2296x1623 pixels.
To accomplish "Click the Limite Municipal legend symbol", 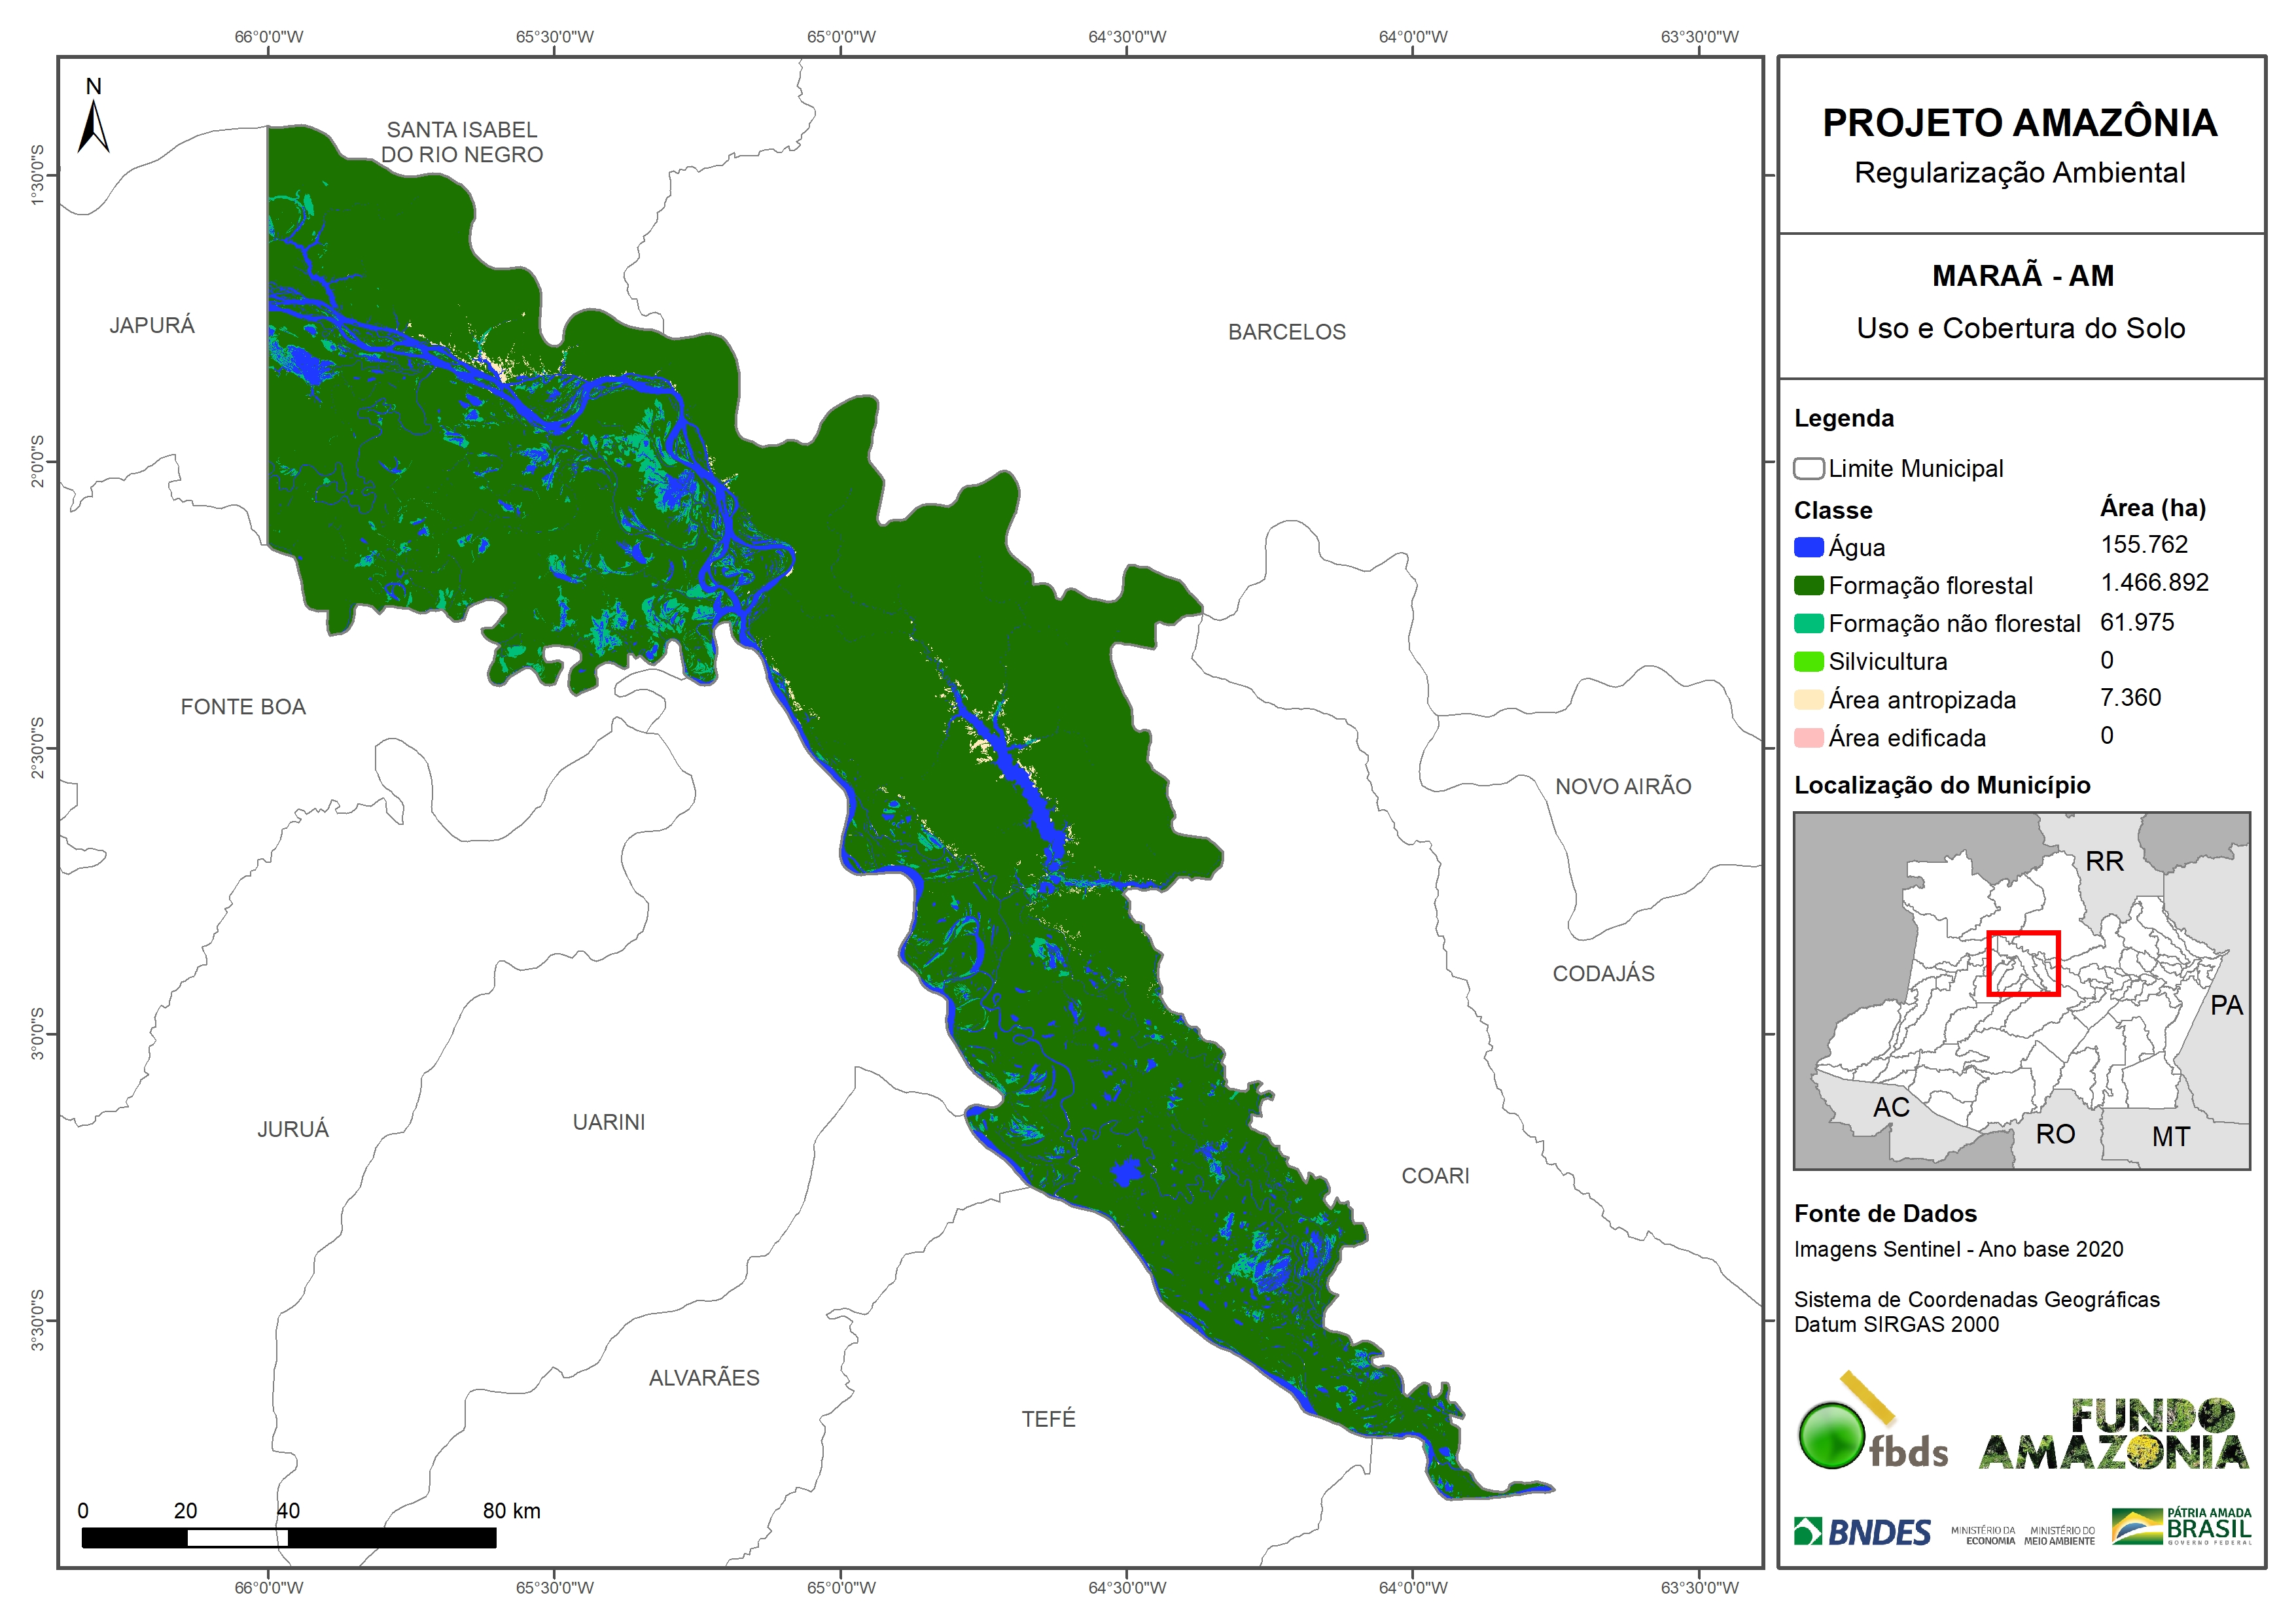I will coord(1808,468).
